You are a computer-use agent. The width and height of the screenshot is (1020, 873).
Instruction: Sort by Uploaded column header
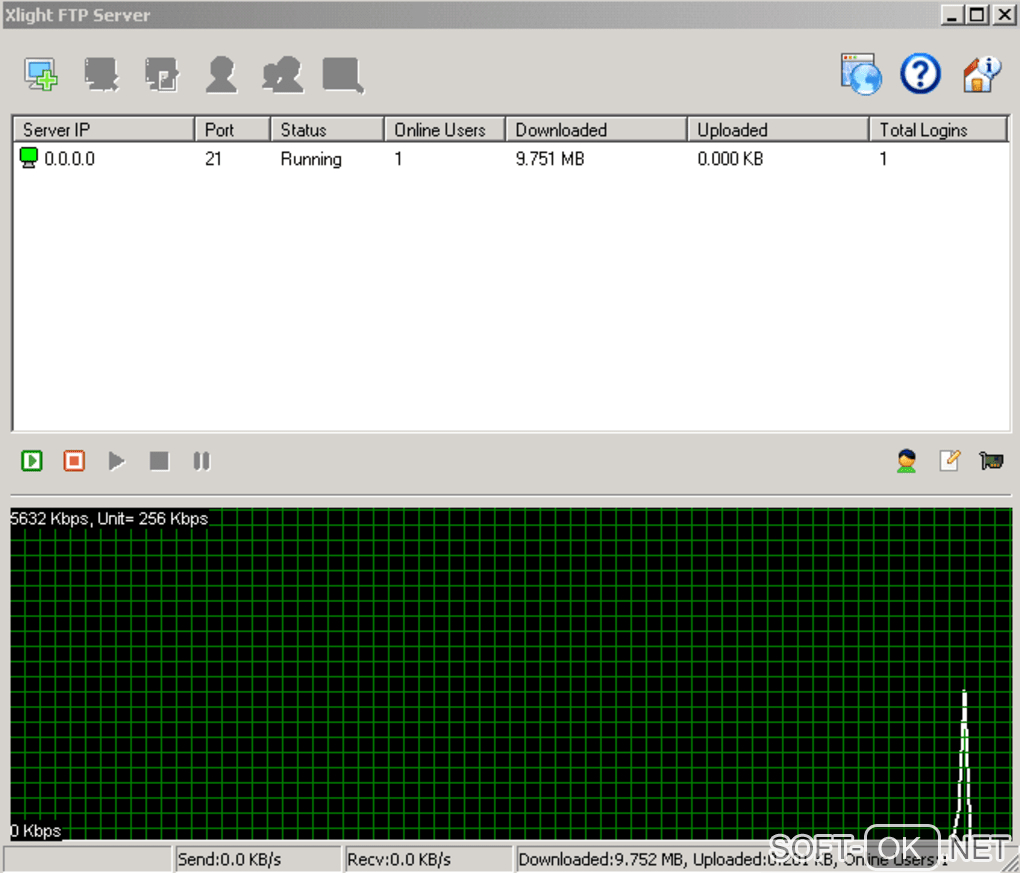point(779,129)
